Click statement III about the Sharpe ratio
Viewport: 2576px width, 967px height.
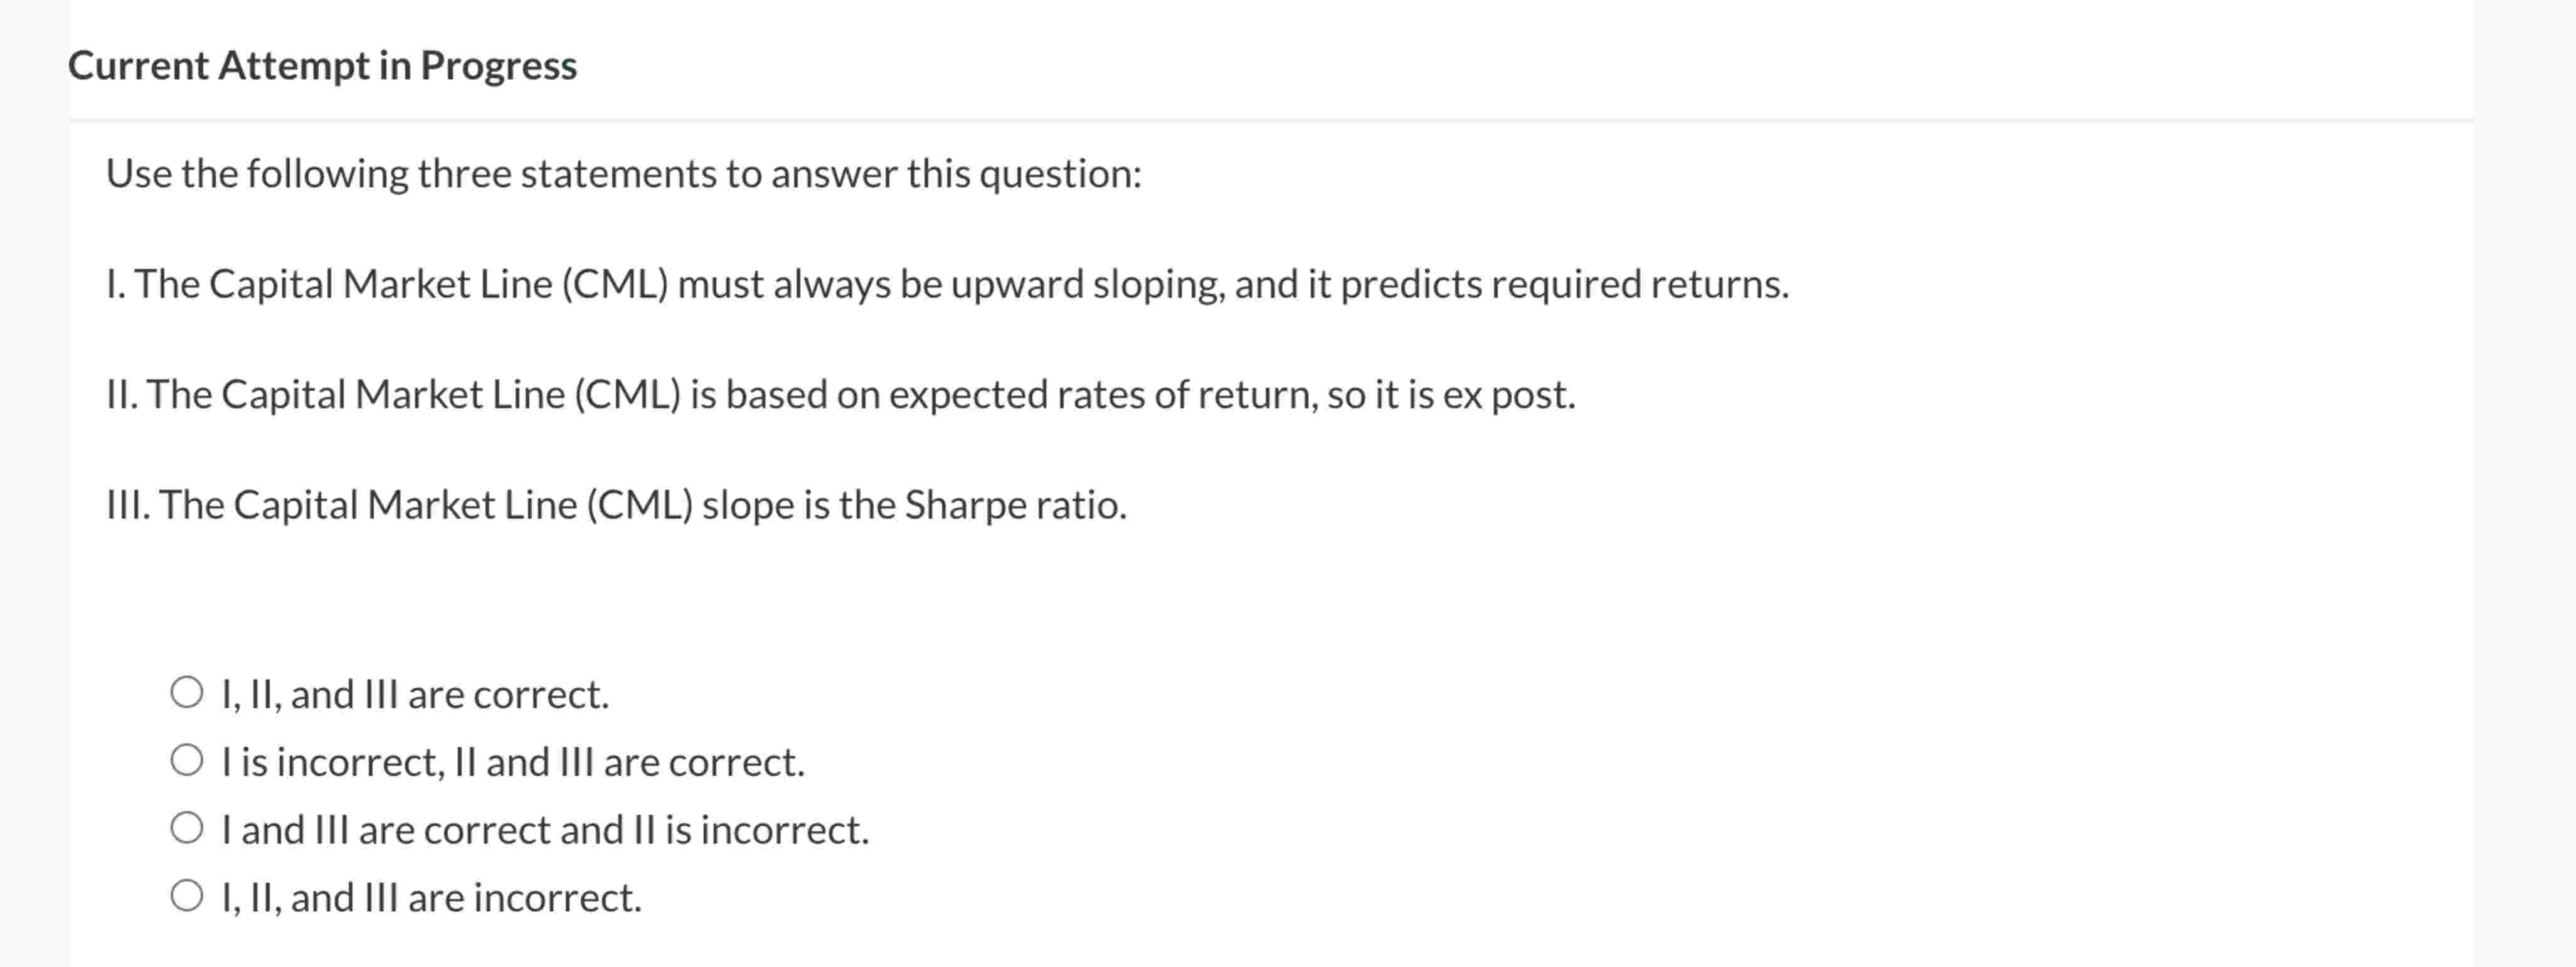coord(617,504)
